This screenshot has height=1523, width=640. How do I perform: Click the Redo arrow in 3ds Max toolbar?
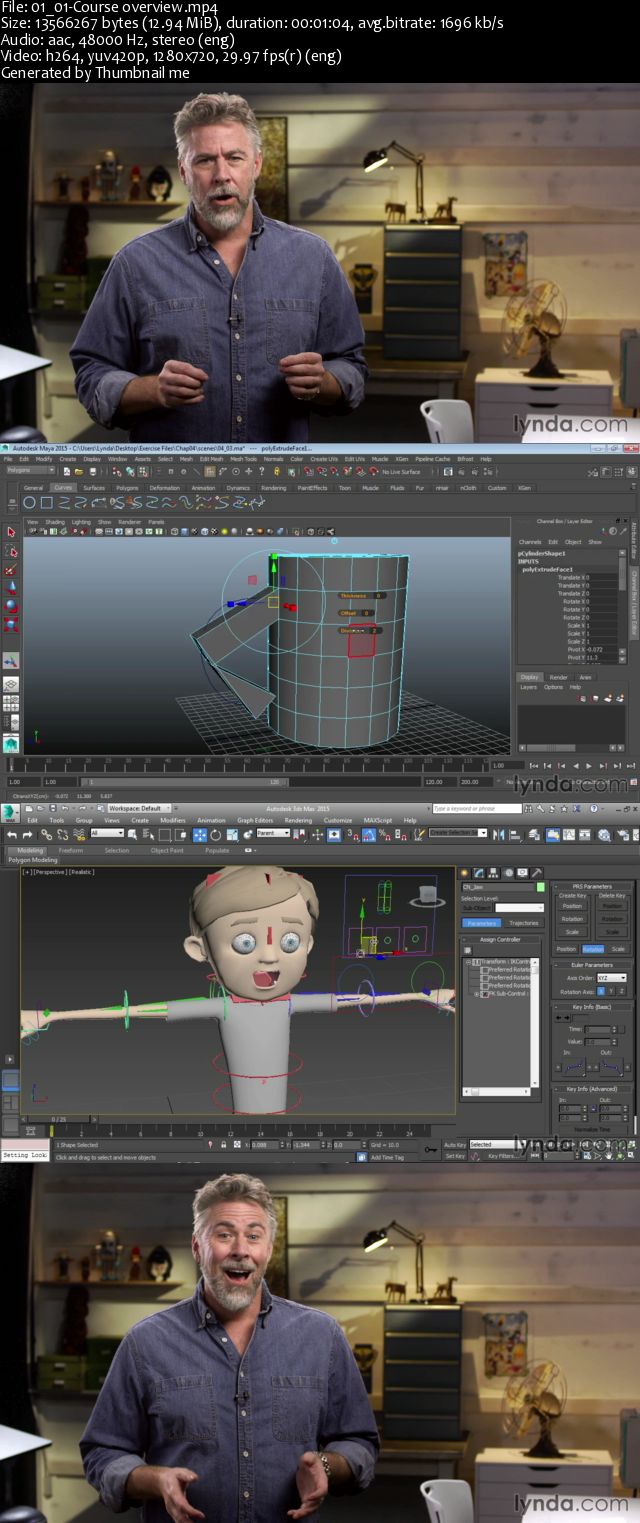27,835
